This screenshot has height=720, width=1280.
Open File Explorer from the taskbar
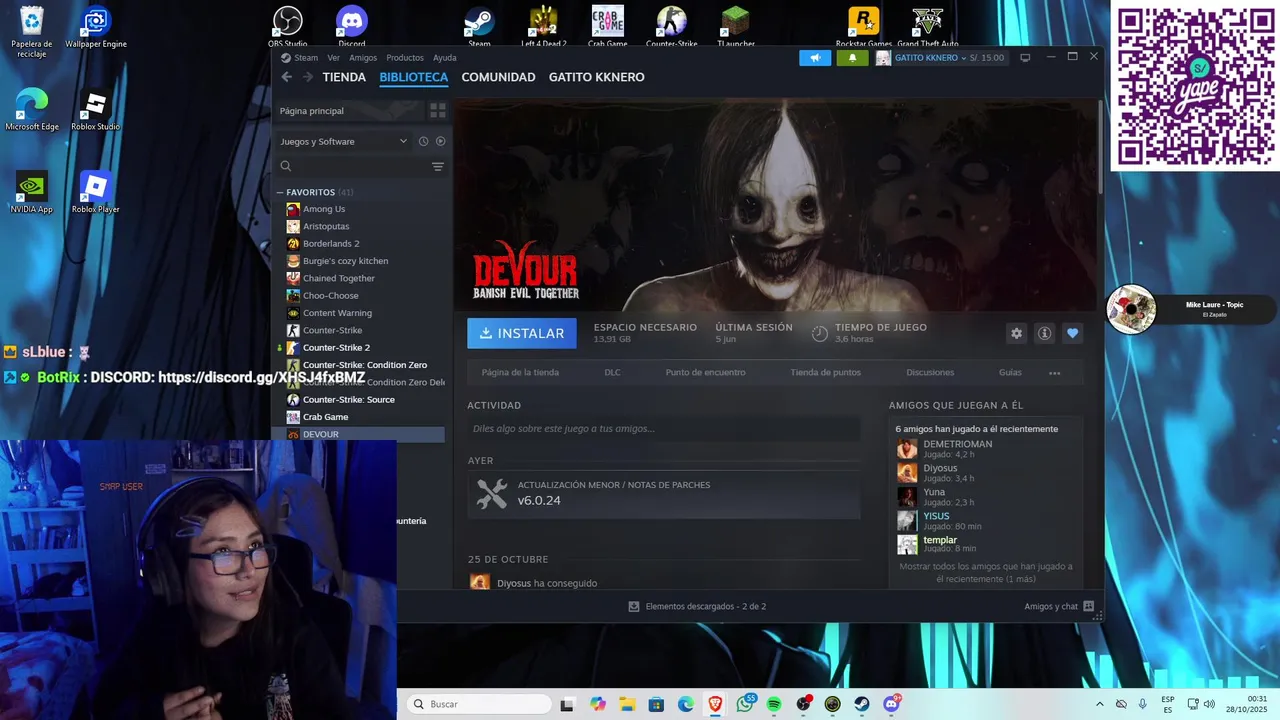(627, 704)
